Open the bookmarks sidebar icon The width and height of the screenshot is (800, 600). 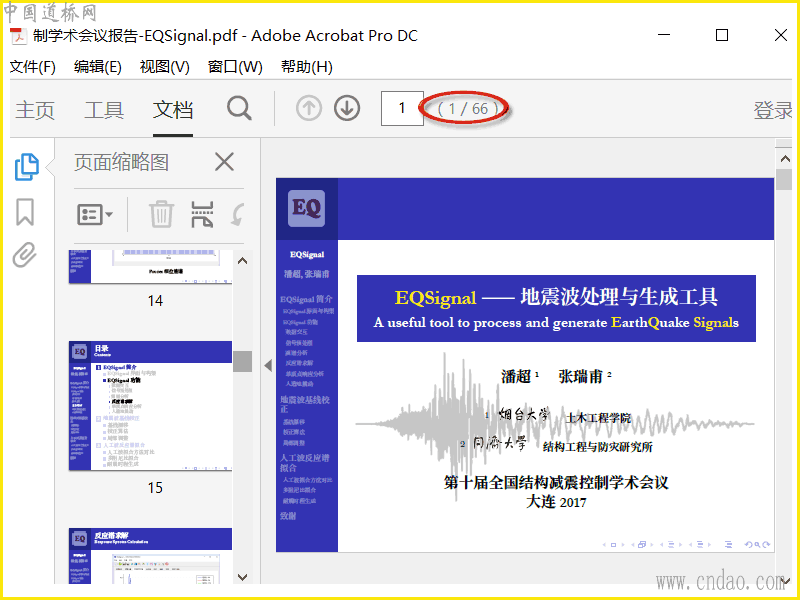tap(25, 212)
